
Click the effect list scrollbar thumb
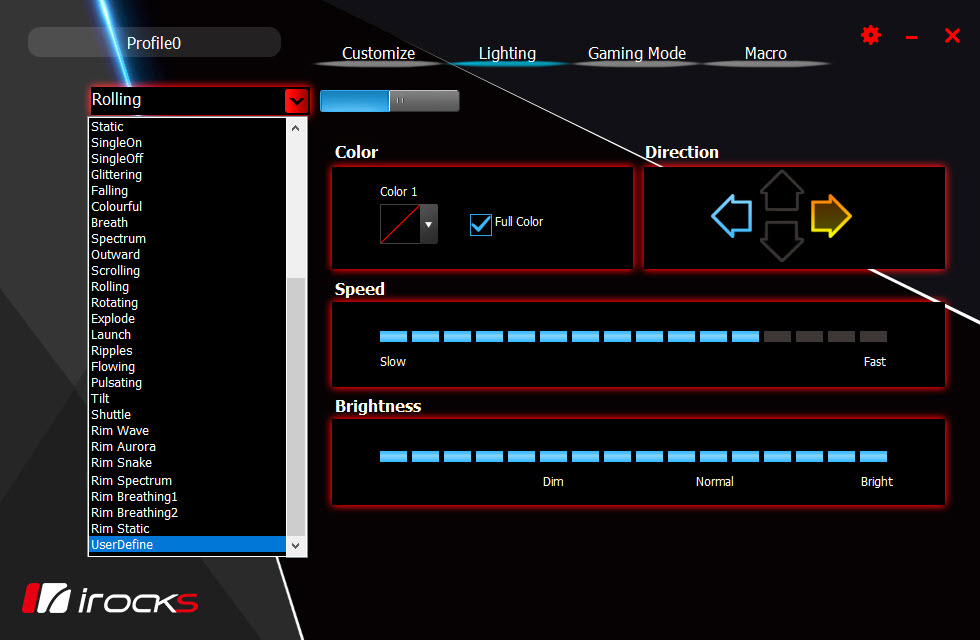click(x=296, y=406)
